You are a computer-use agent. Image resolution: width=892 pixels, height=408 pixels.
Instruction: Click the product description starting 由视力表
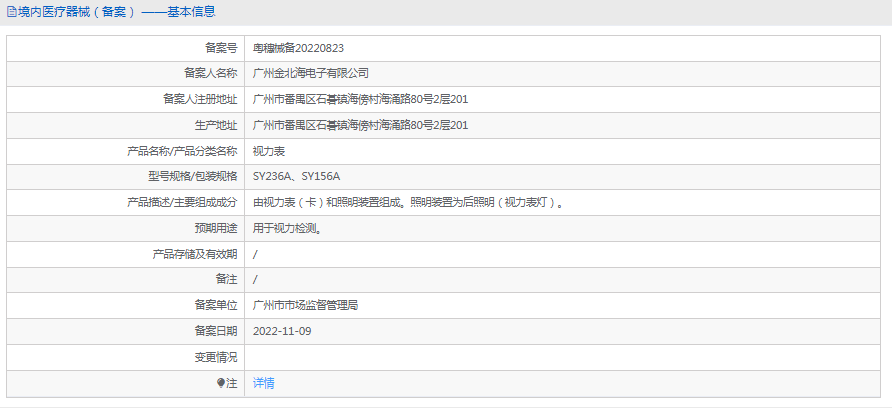(x=410, y=203)
